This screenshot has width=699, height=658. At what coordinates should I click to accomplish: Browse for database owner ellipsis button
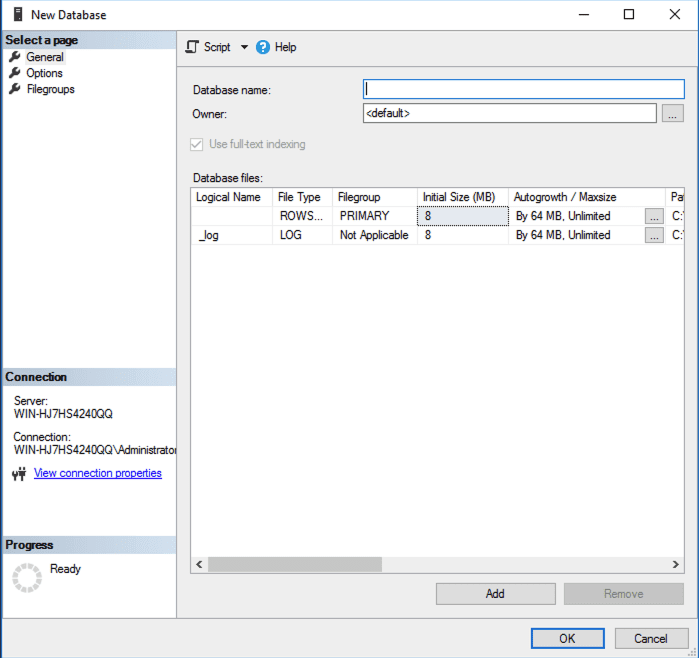(673, 113)
